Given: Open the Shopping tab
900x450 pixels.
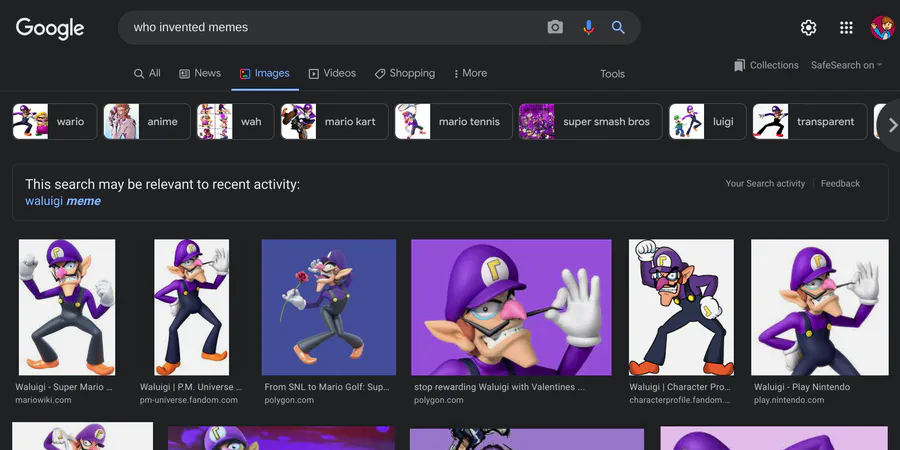Looking at the screenshot, I should point(405,73).
